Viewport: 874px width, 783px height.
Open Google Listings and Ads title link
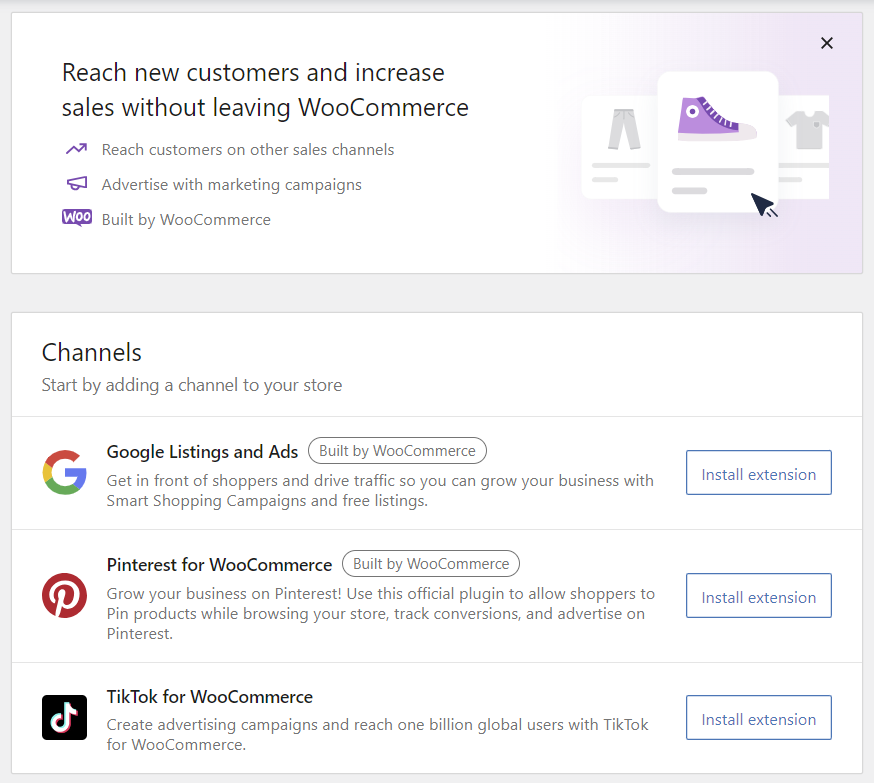[201, 451]
